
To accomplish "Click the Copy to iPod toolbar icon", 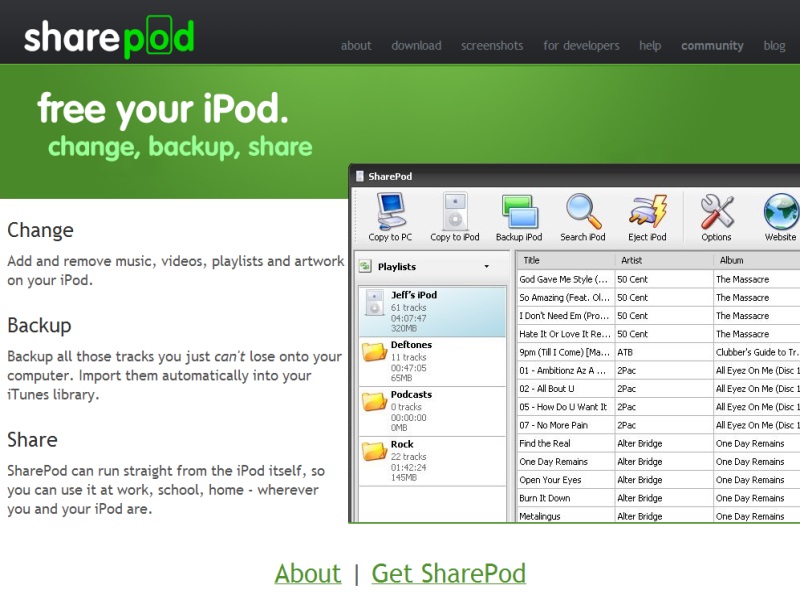I will coord(455,211).
